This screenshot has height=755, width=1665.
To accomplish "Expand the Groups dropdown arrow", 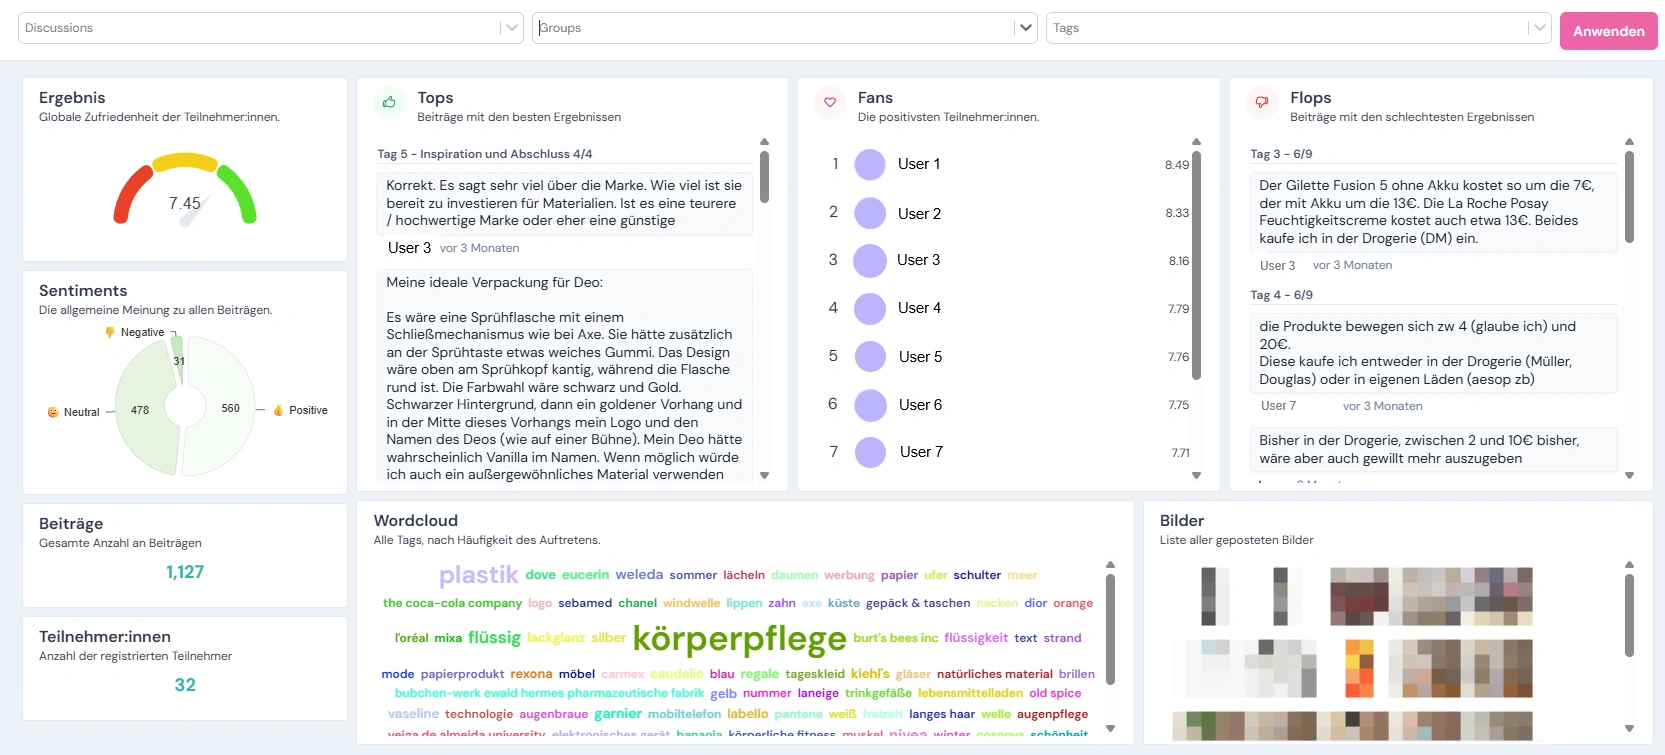I will coord(1025,28).
